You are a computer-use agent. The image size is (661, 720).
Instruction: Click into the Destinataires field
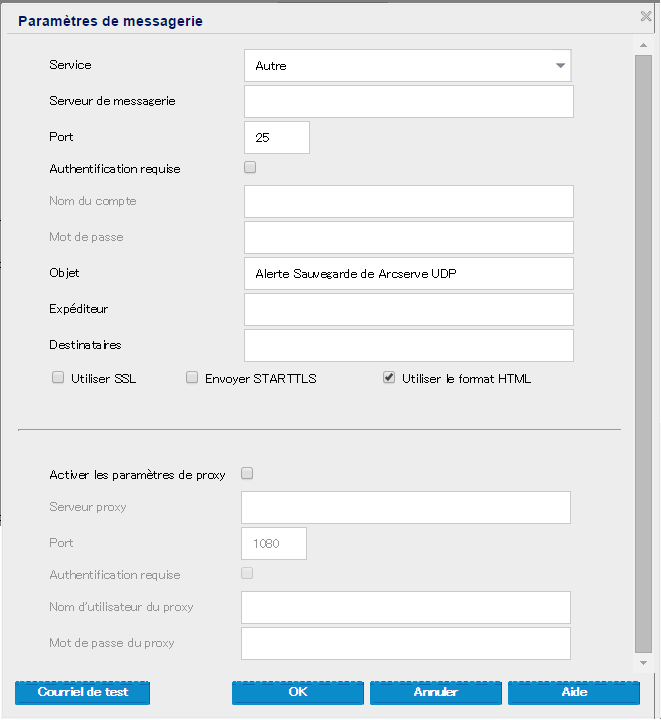coord(408,345)
